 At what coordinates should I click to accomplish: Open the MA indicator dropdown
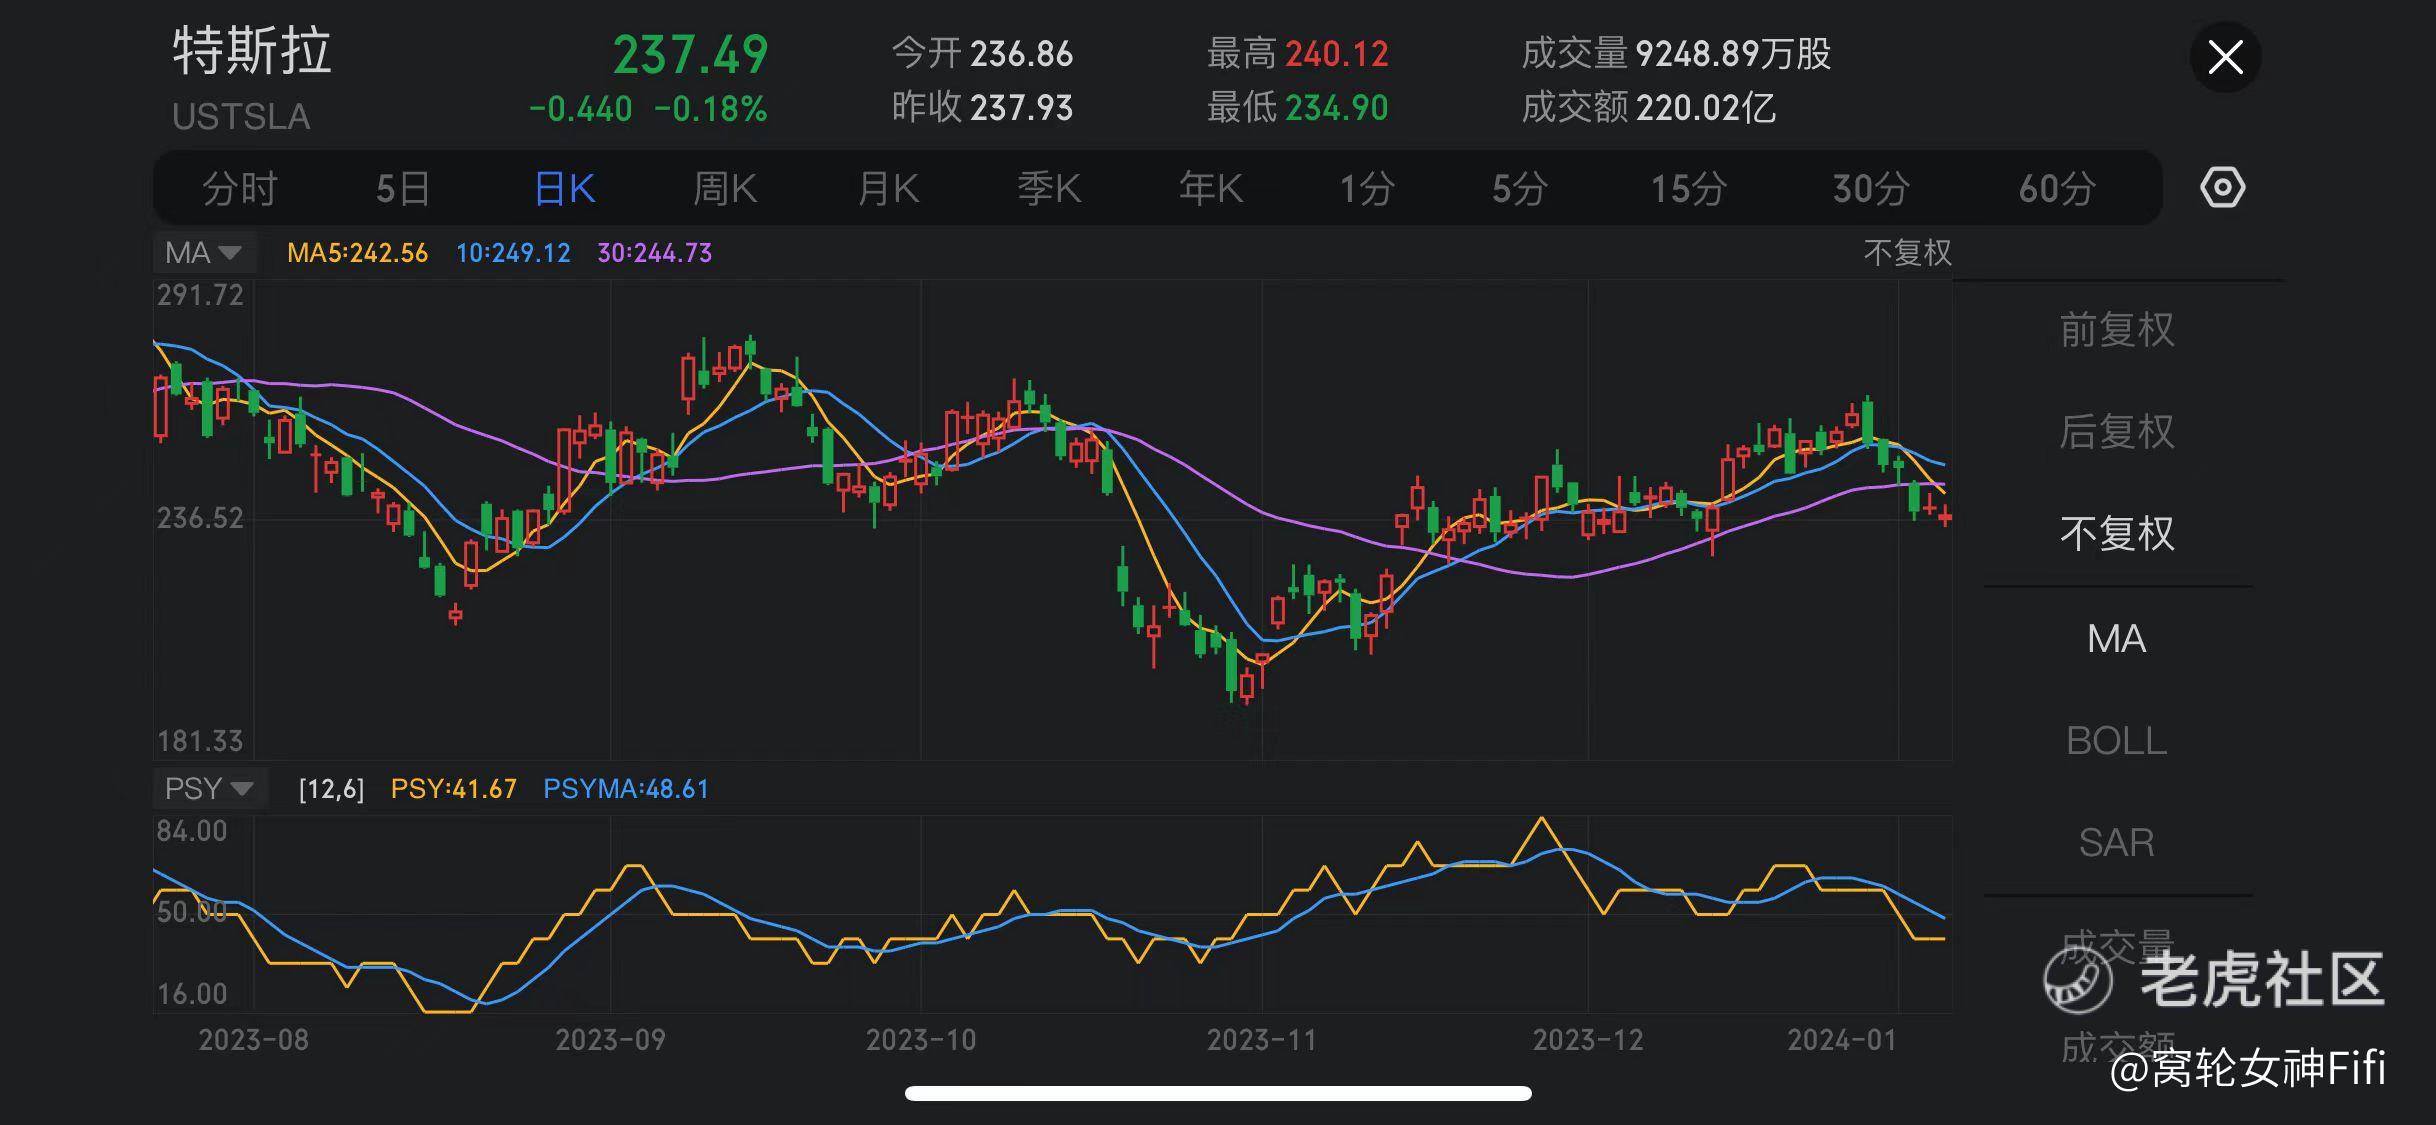pos(204,252)
